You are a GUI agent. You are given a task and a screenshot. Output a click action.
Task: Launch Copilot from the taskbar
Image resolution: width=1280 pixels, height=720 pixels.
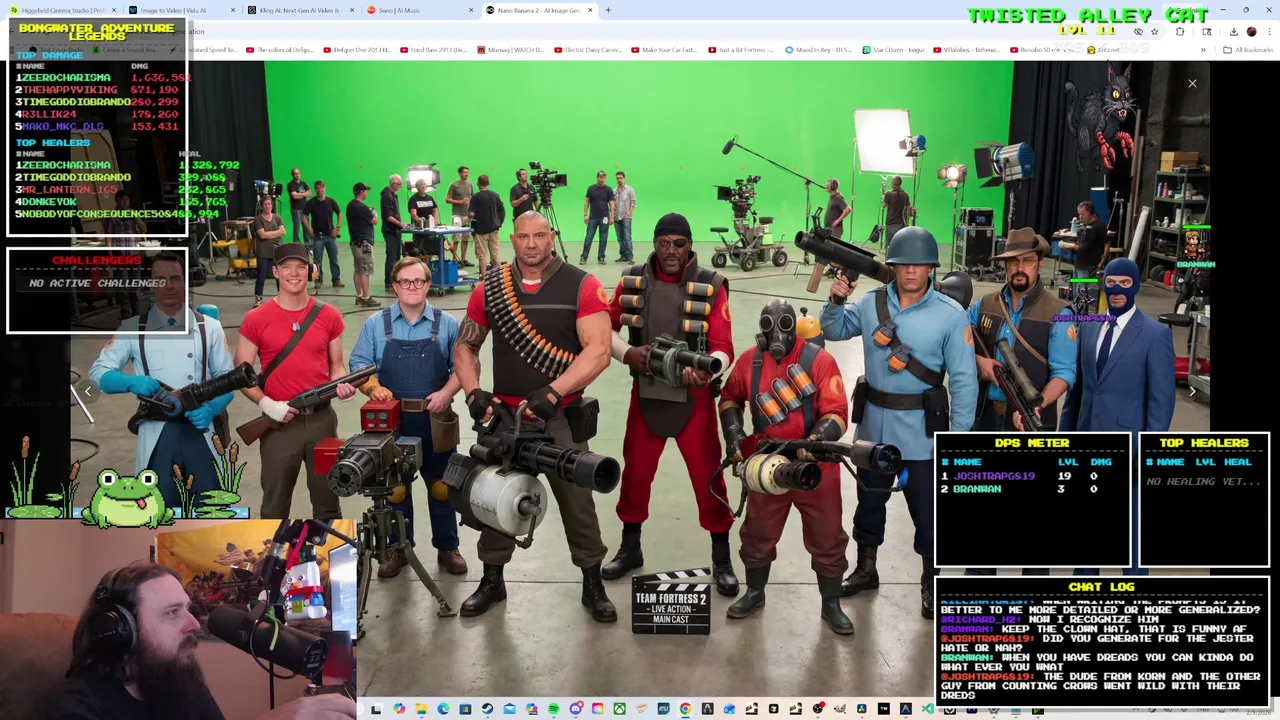399,709
